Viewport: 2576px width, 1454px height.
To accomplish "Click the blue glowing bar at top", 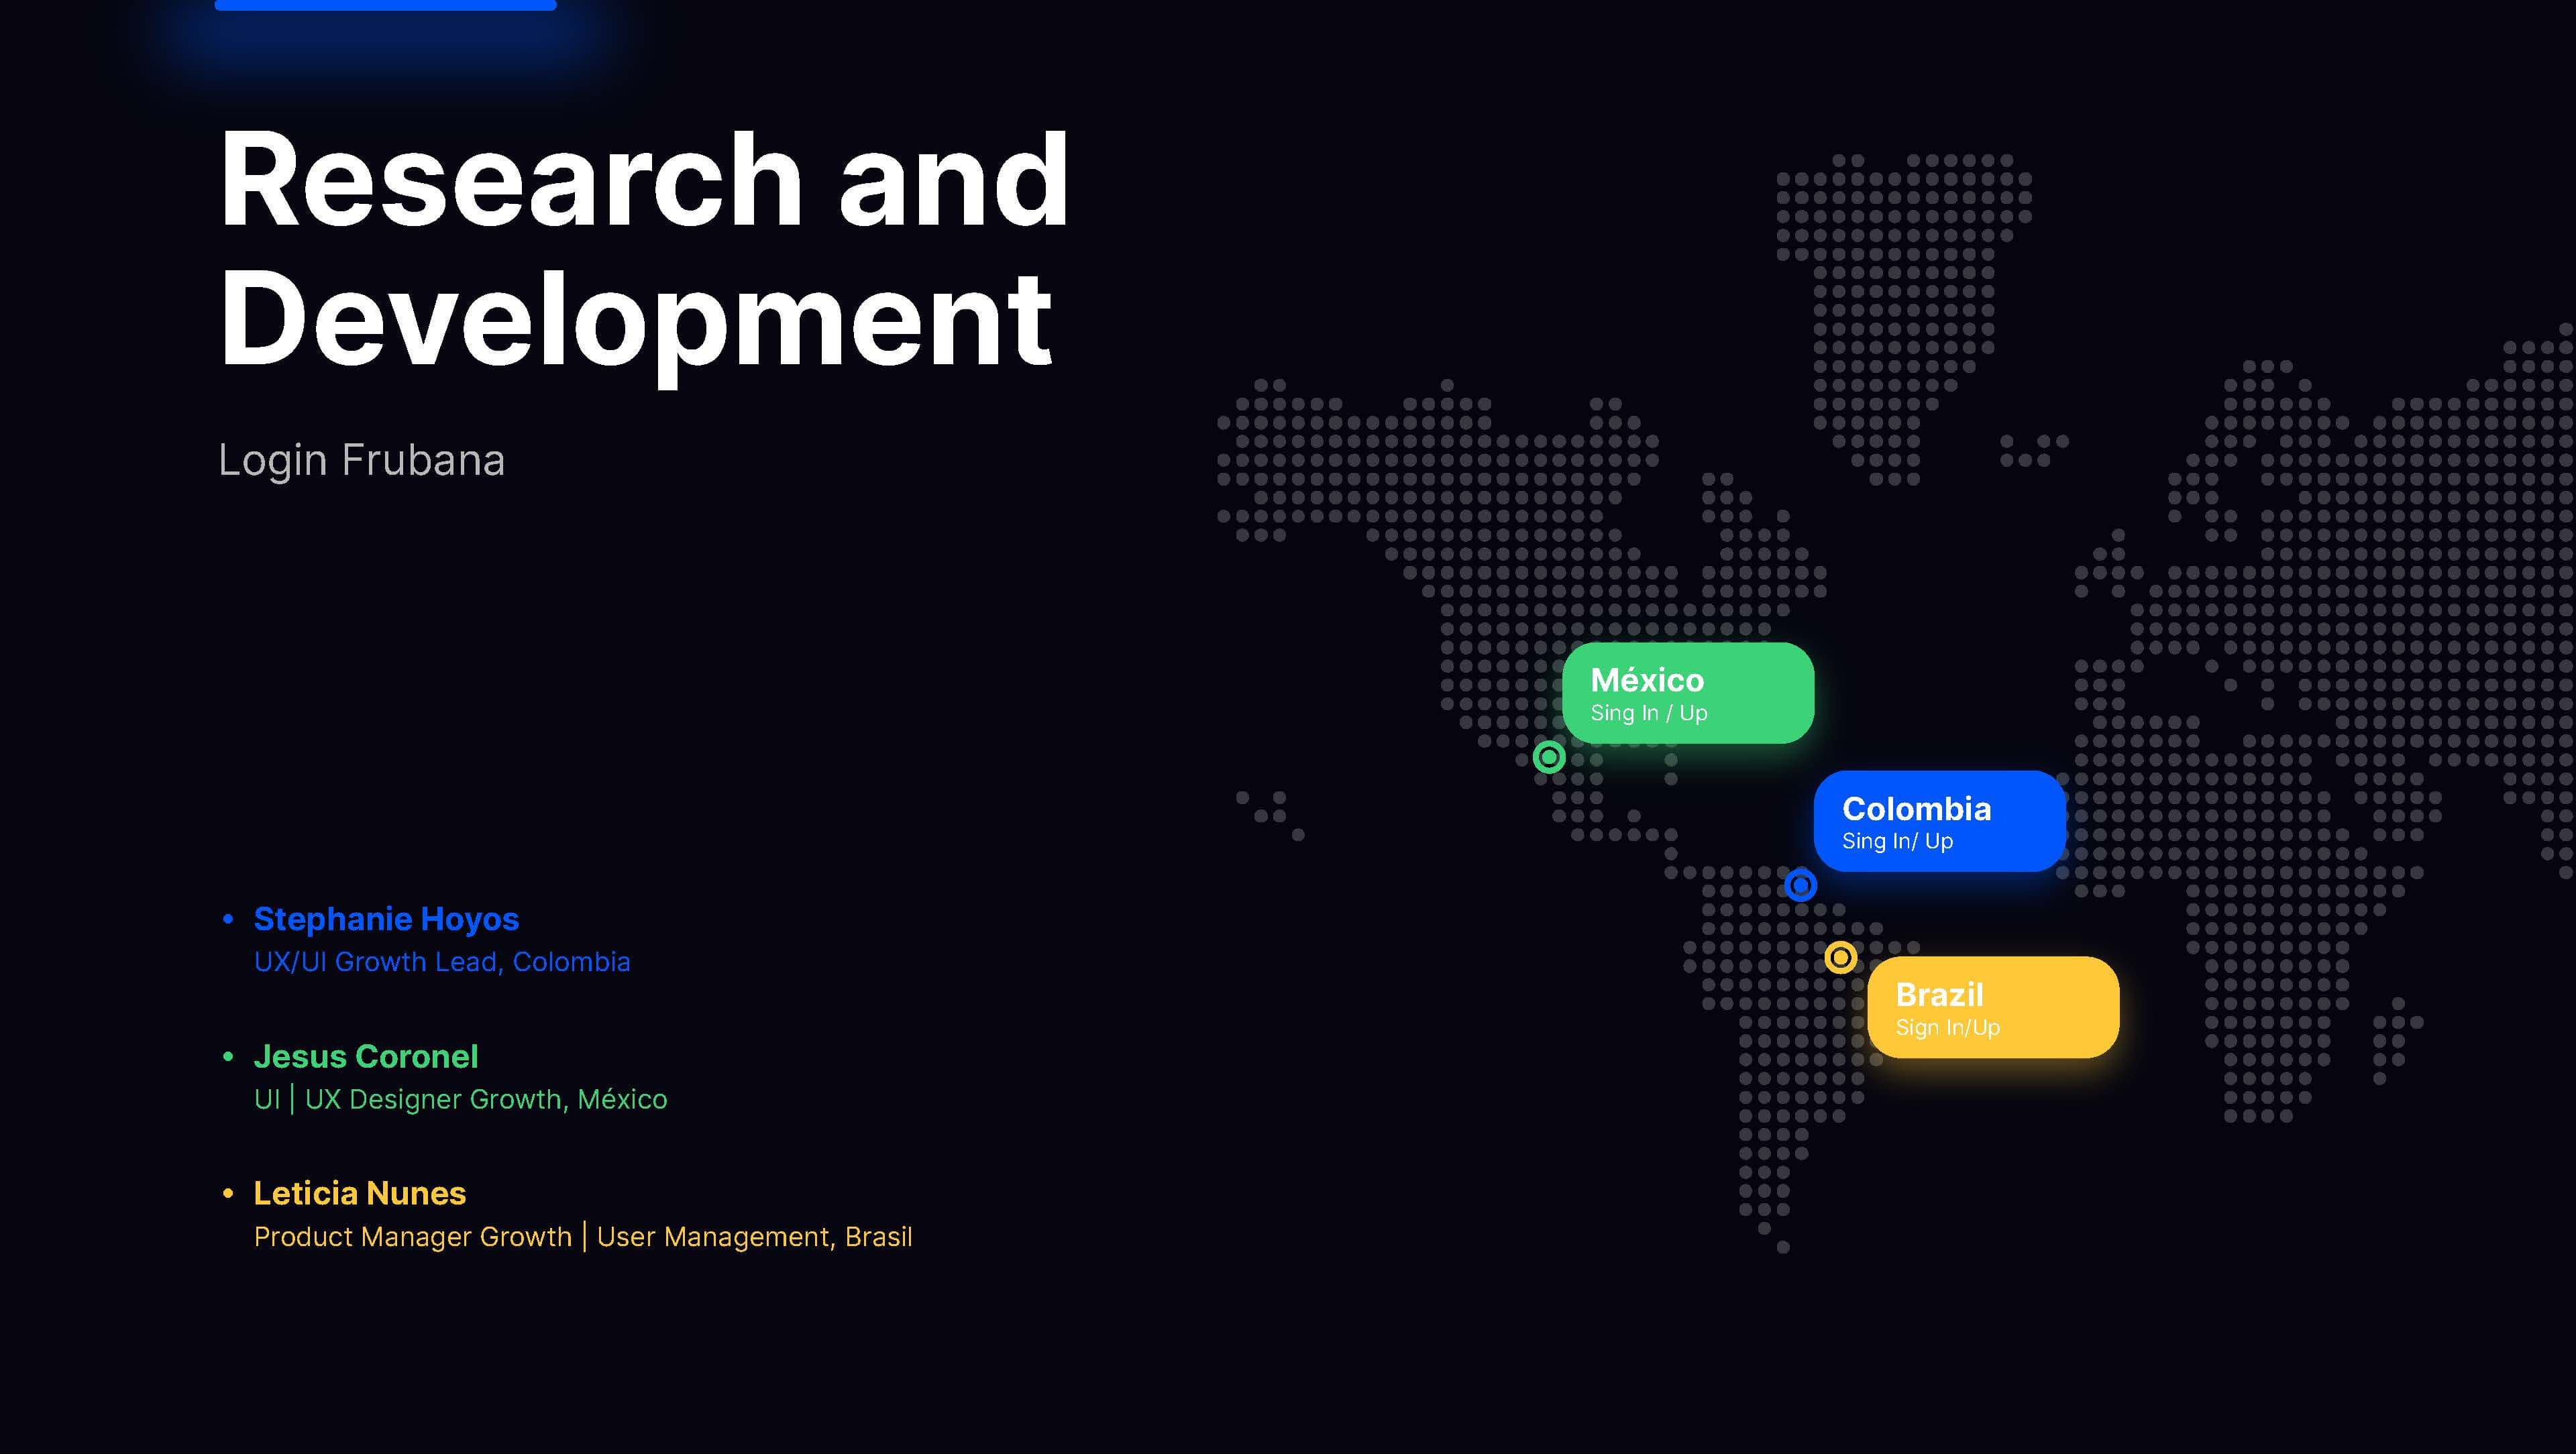I will coord(385,5).
